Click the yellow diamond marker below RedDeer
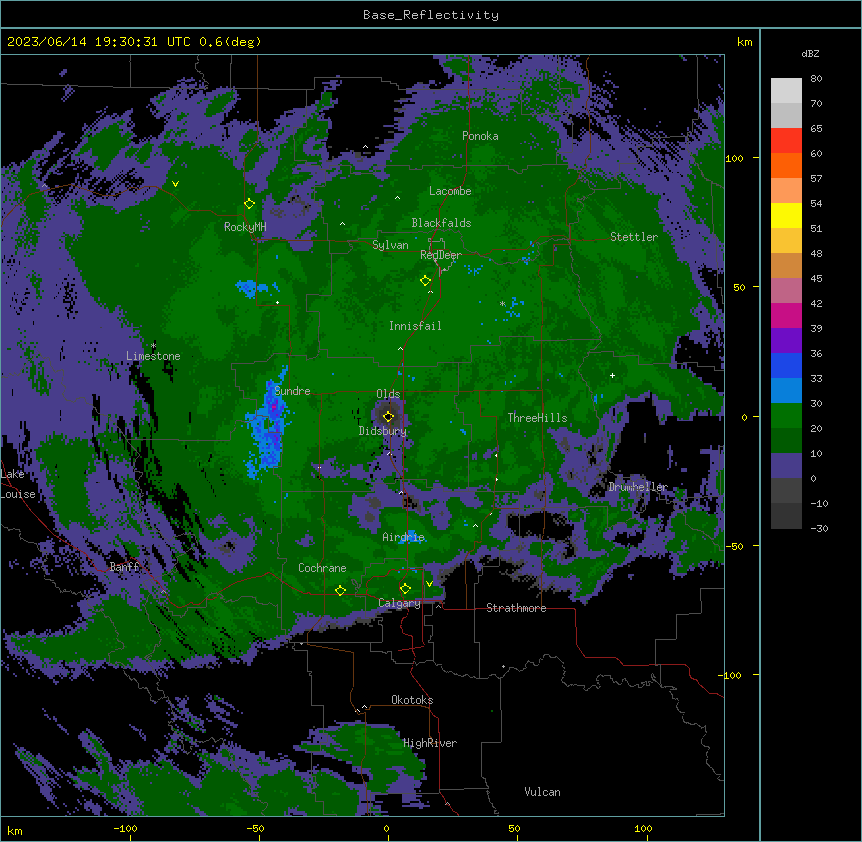Screen dimensions: 862x842 pos(425,281)
